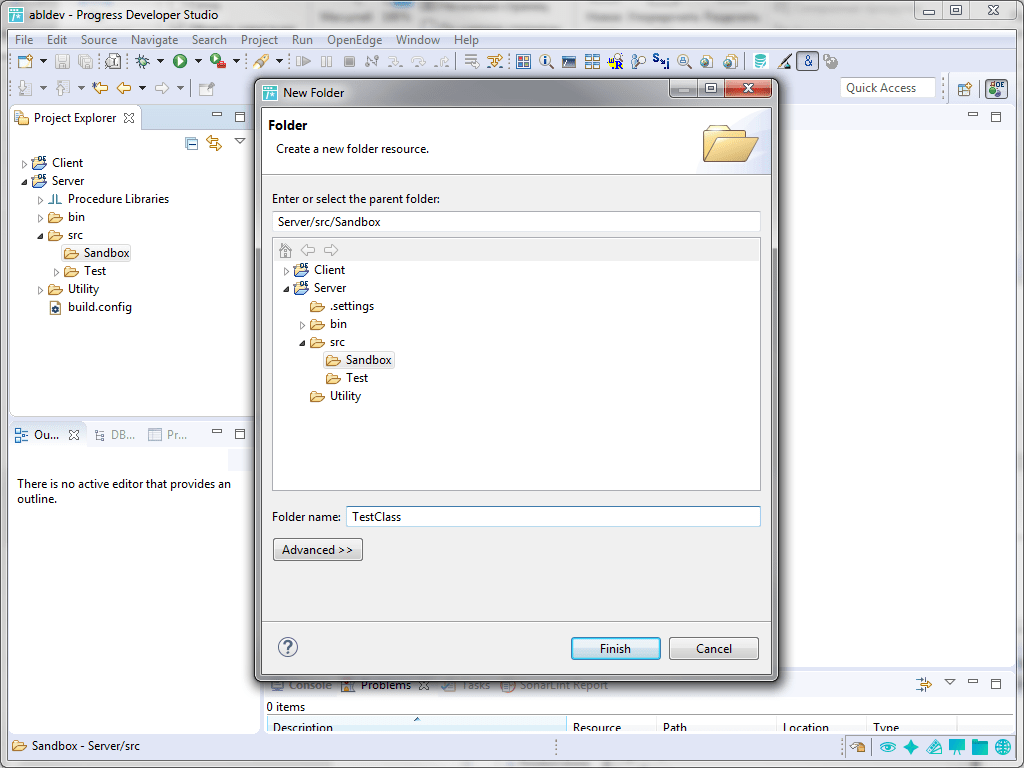This screenshot has height=768, width=1024.
Task: Switch to the DB... tab
Action: [x=115, y=435]
